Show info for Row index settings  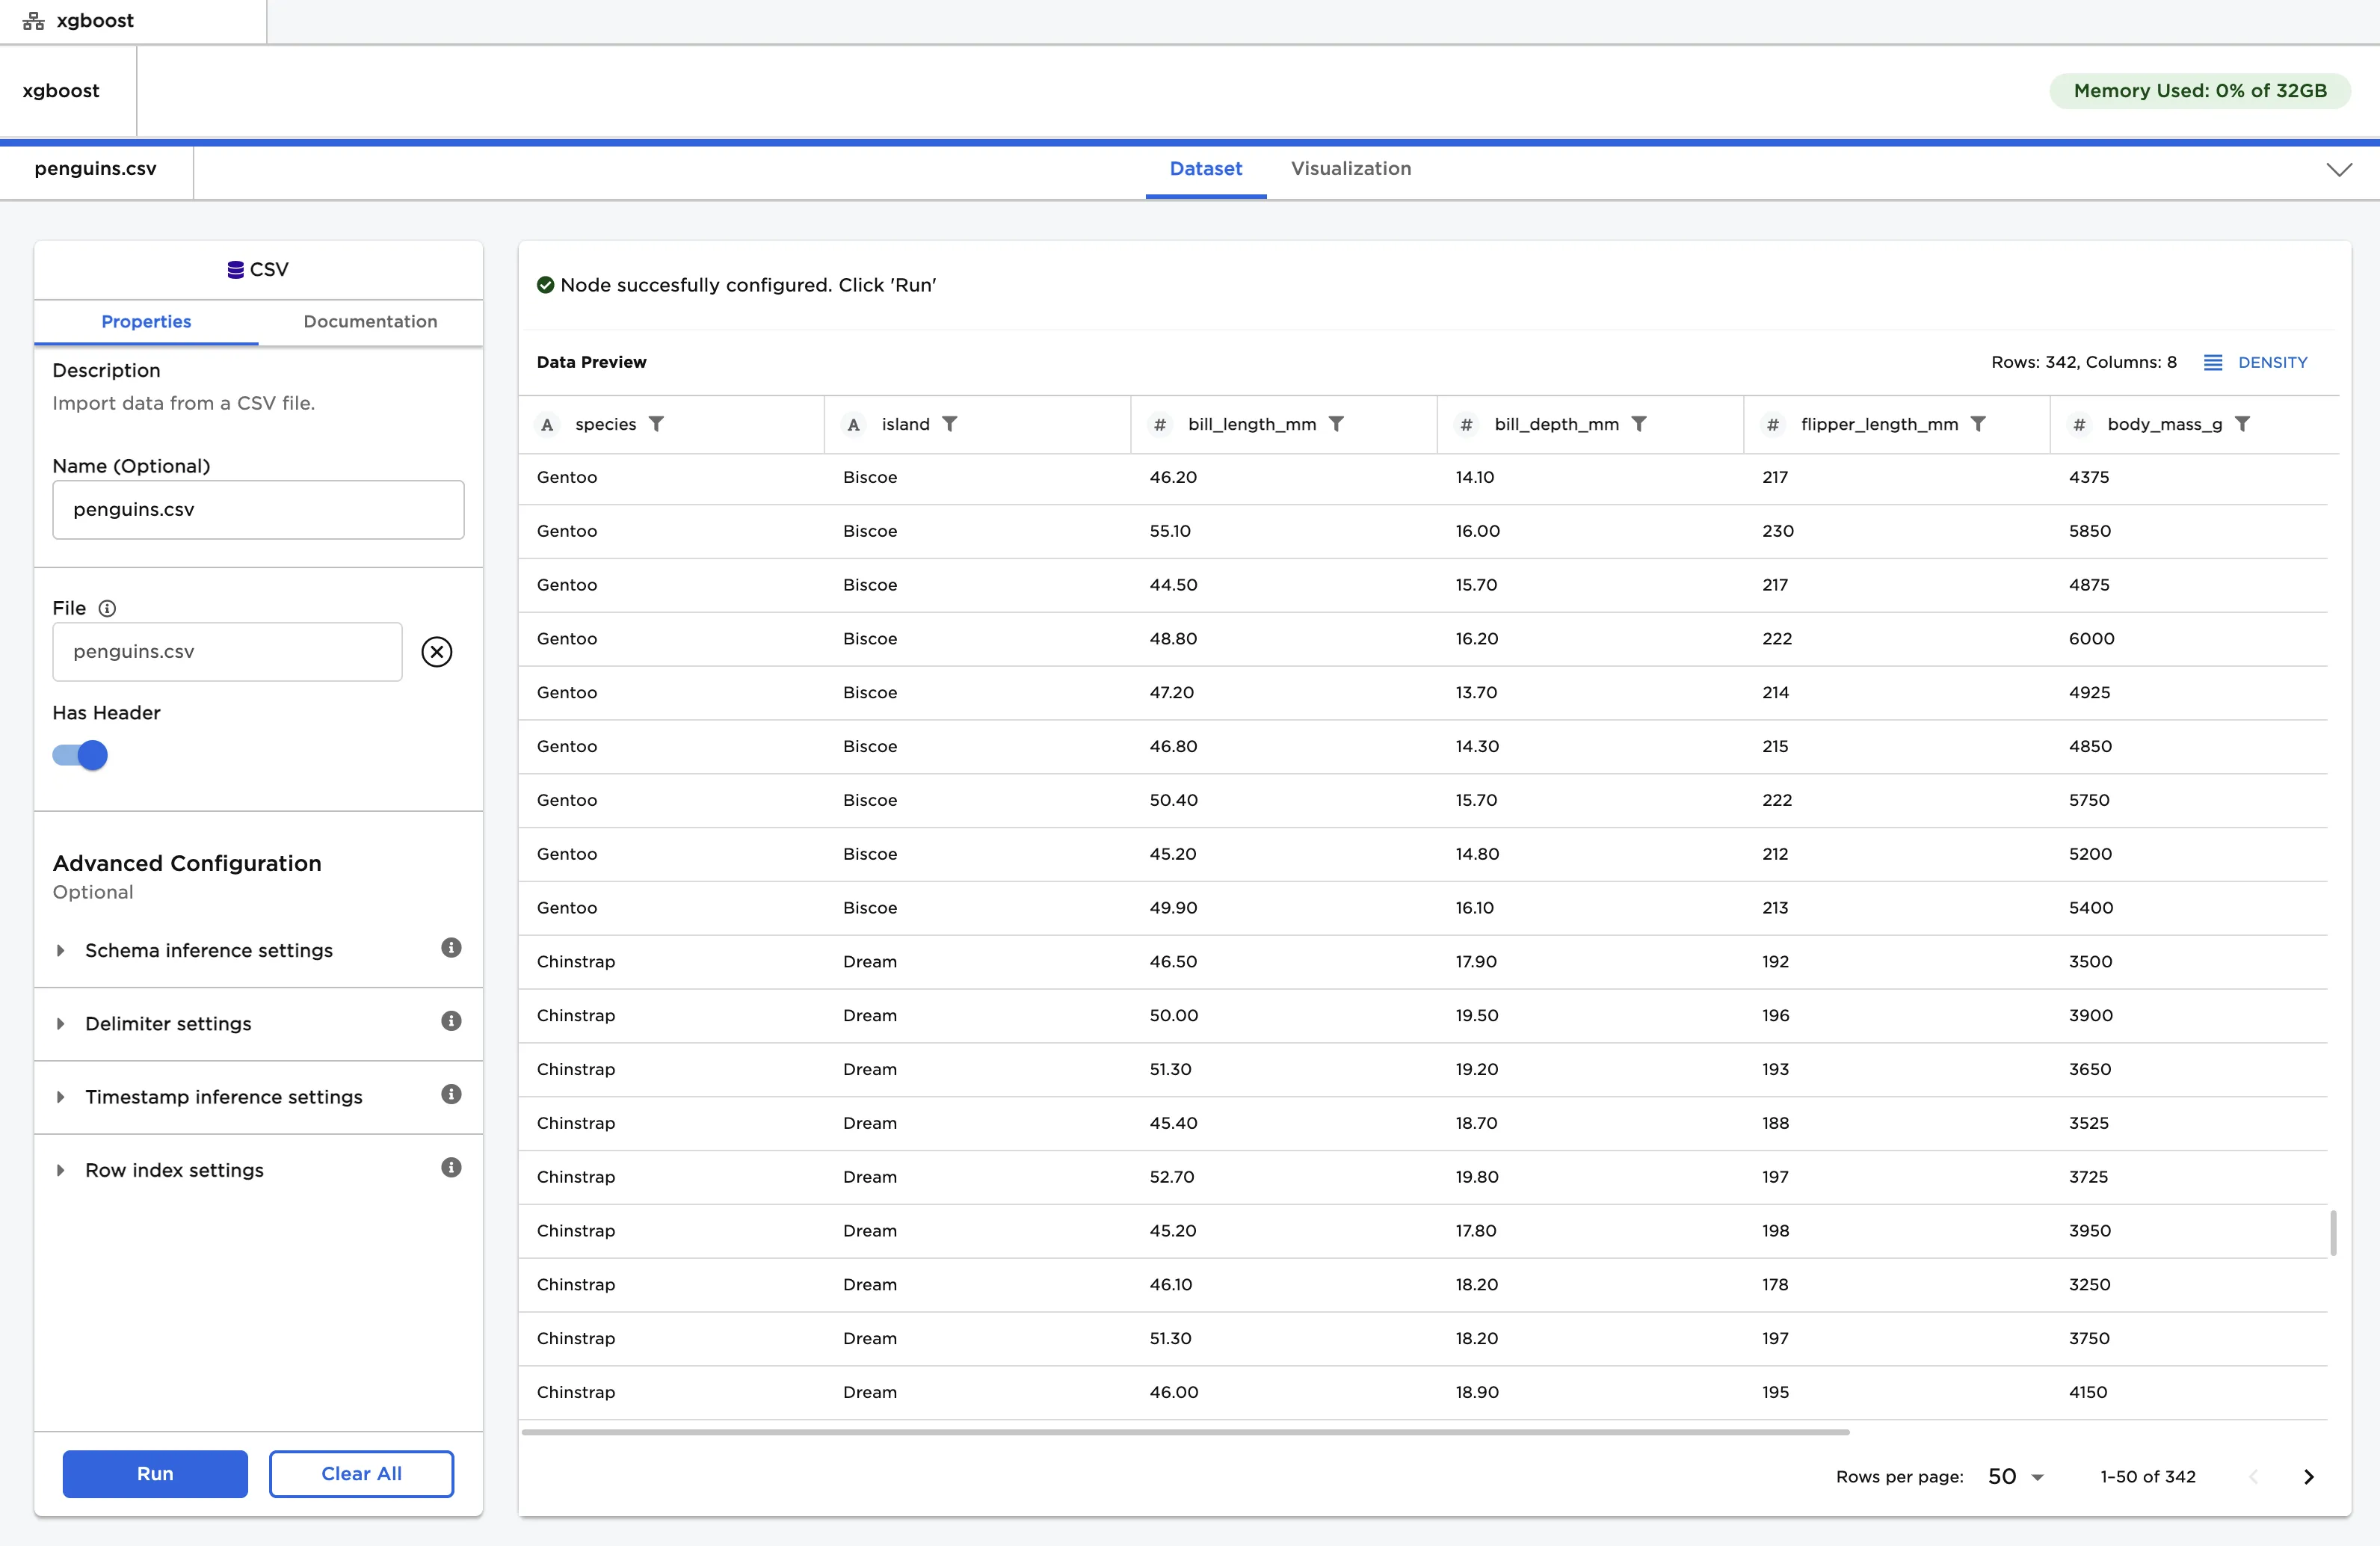pyautogui.click(x=451, y=1168)
